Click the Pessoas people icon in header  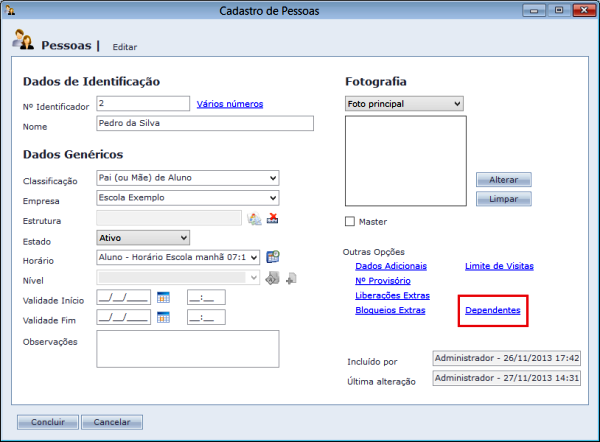(x=24, y=41)
